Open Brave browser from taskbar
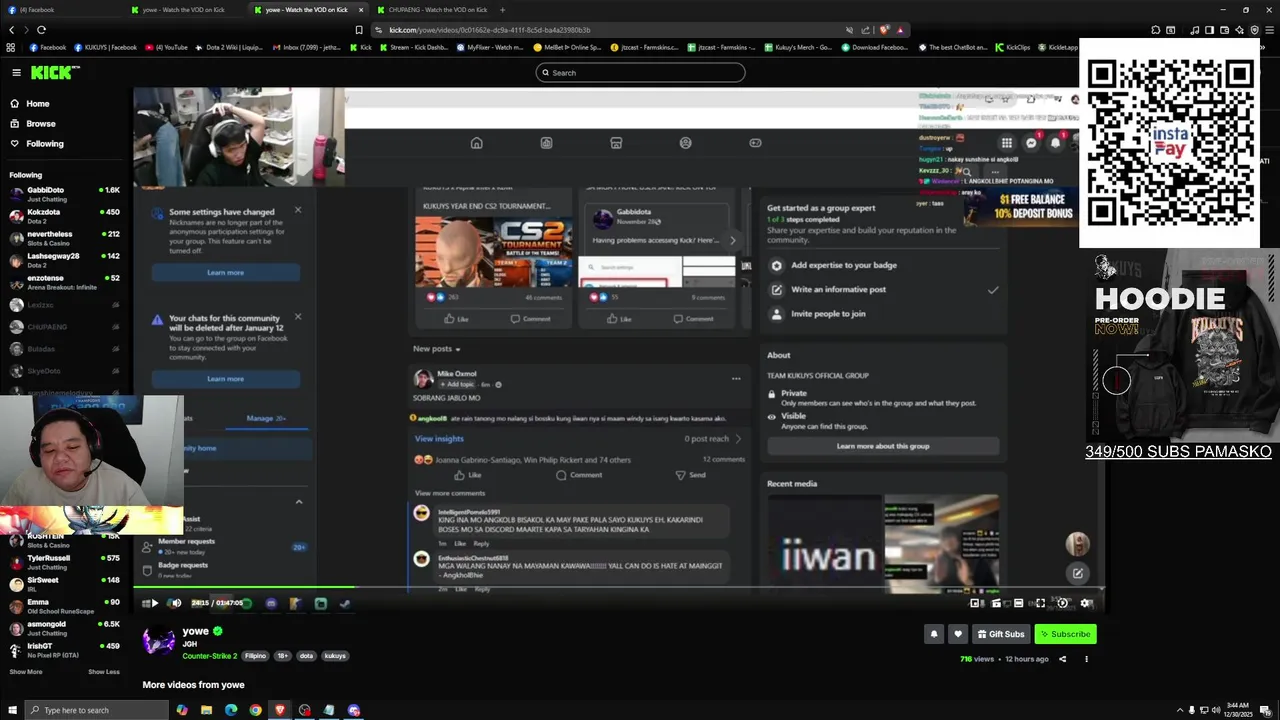 (x=280, y=710)
